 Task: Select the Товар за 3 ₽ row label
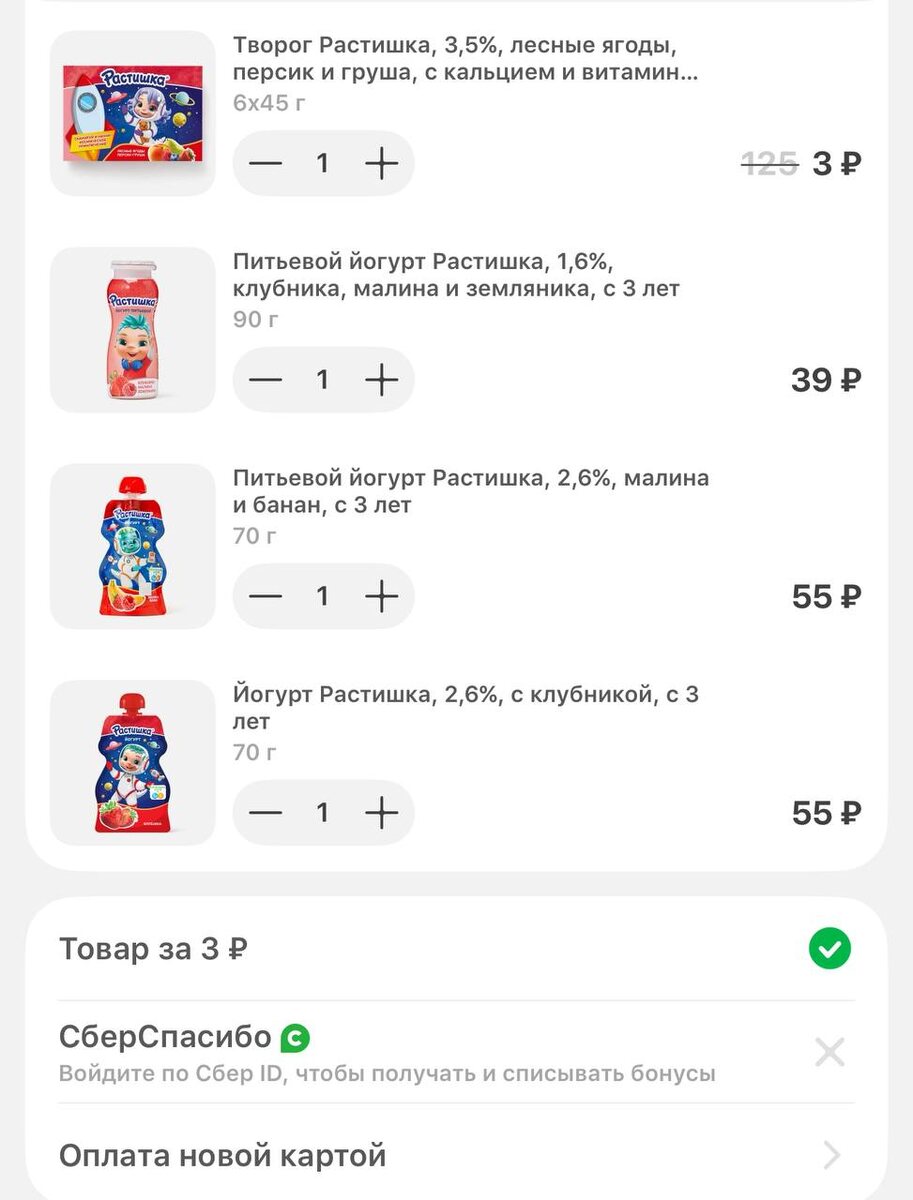[x=153, y=949]
